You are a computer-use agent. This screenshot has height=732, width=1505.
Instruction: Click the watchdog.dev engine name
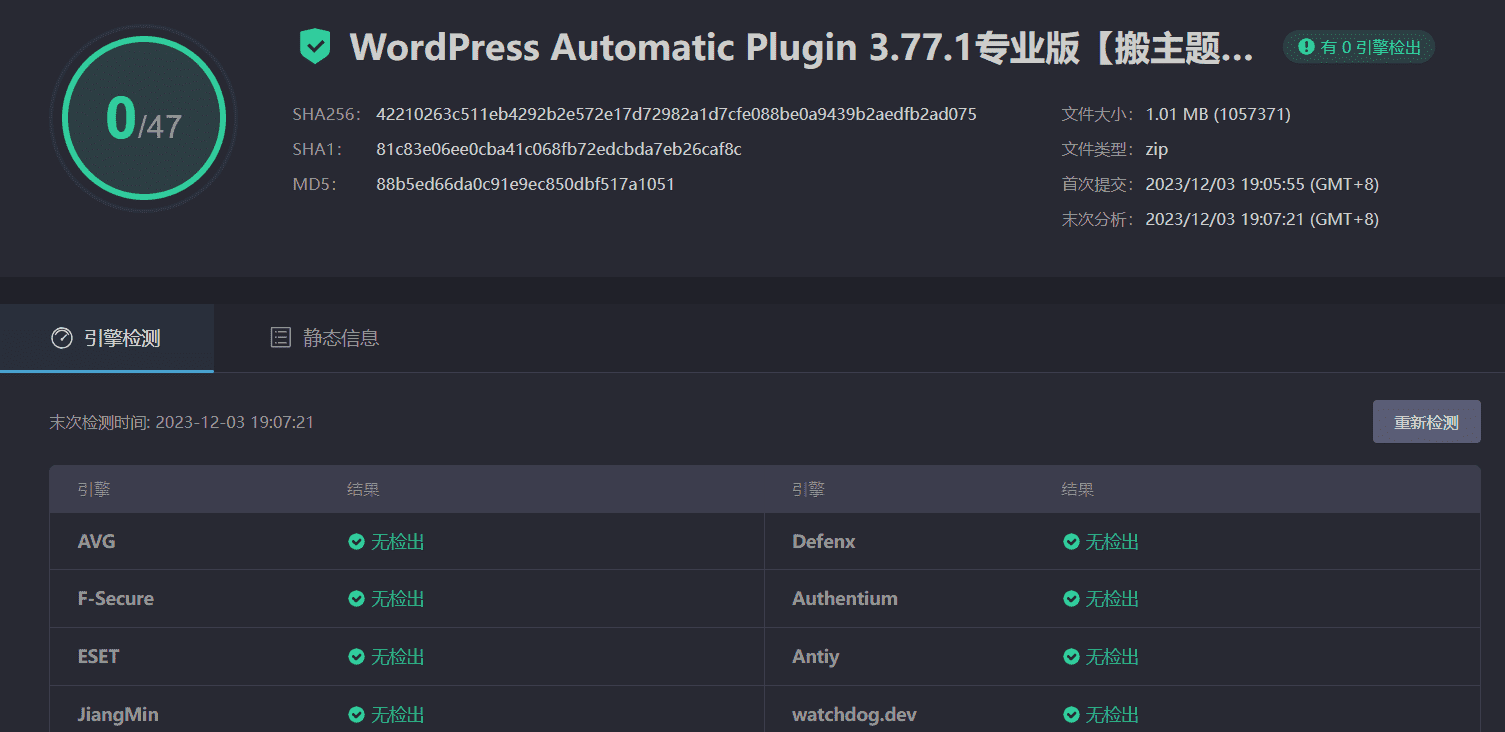pyautogui.click(x=855, y=715)
